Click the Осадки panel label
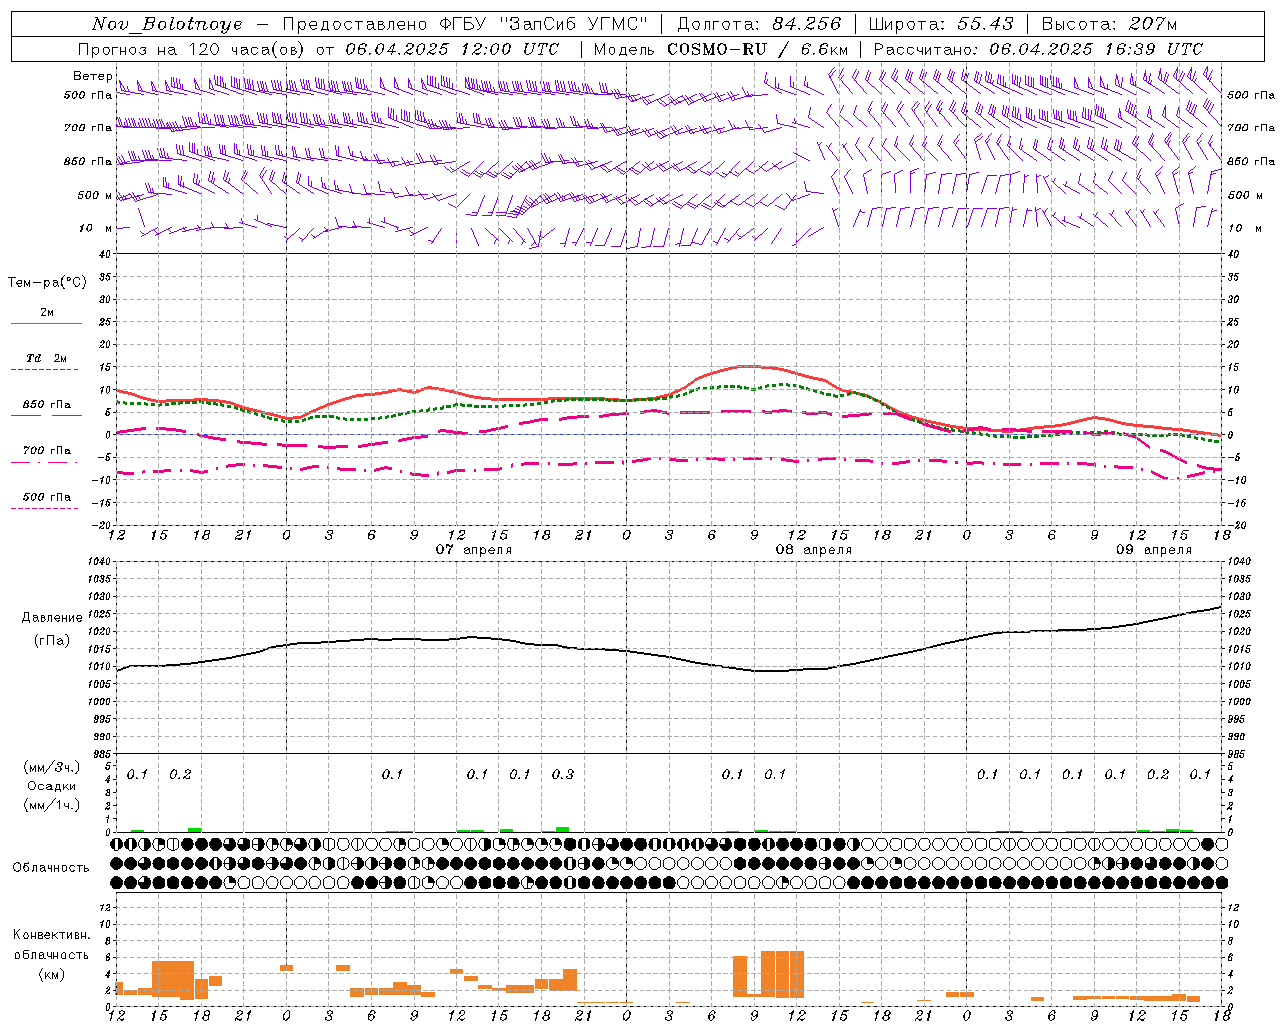The width and height of the screenshot is (1280, 1024). tap(52, 786)
